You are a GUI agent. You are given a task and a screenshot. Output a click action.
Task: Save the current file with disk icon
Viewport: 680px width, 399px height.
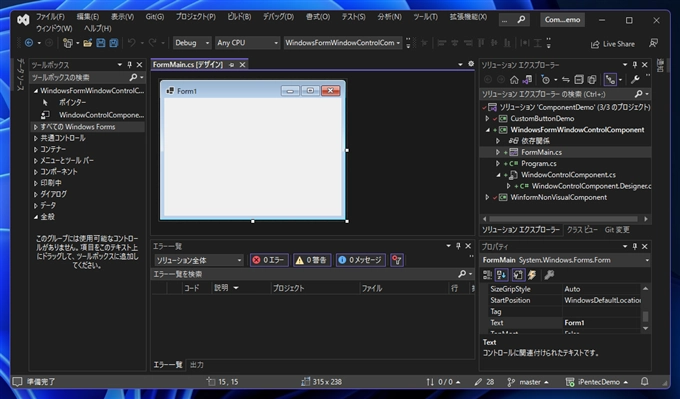(x=101, y=43)
